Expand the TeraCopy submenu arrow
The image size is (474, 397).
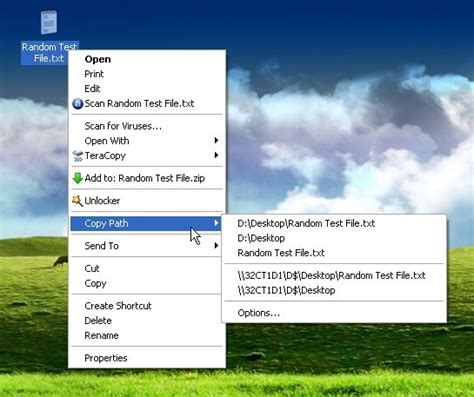tap(216, 155)
